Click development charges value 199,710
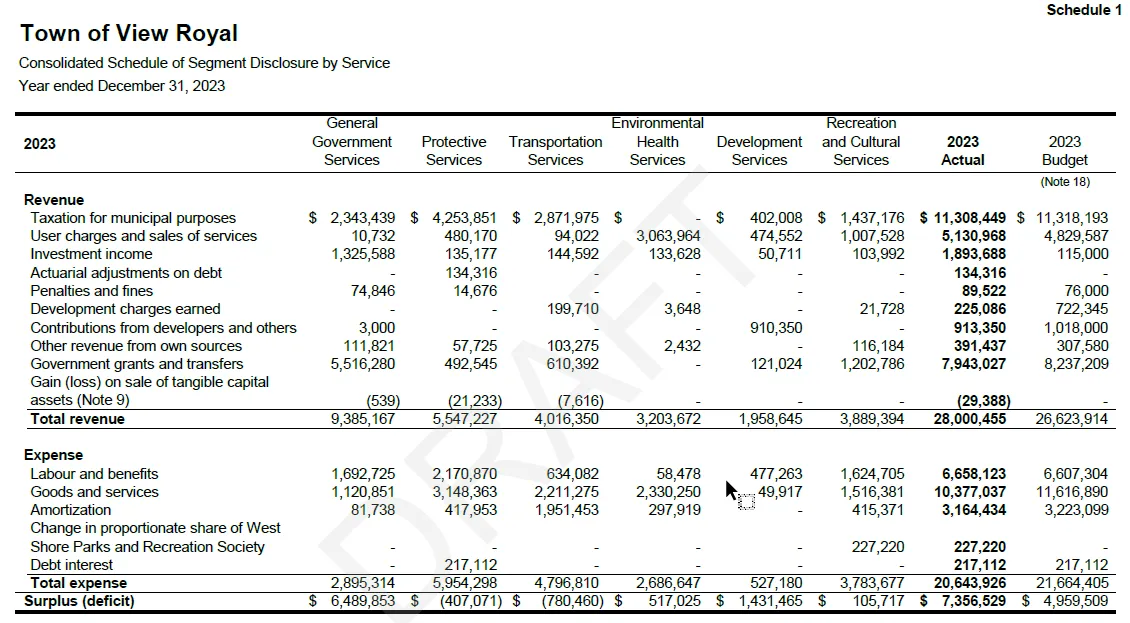The height and width of the screenshot is (623, 1130). pos(572,309)
